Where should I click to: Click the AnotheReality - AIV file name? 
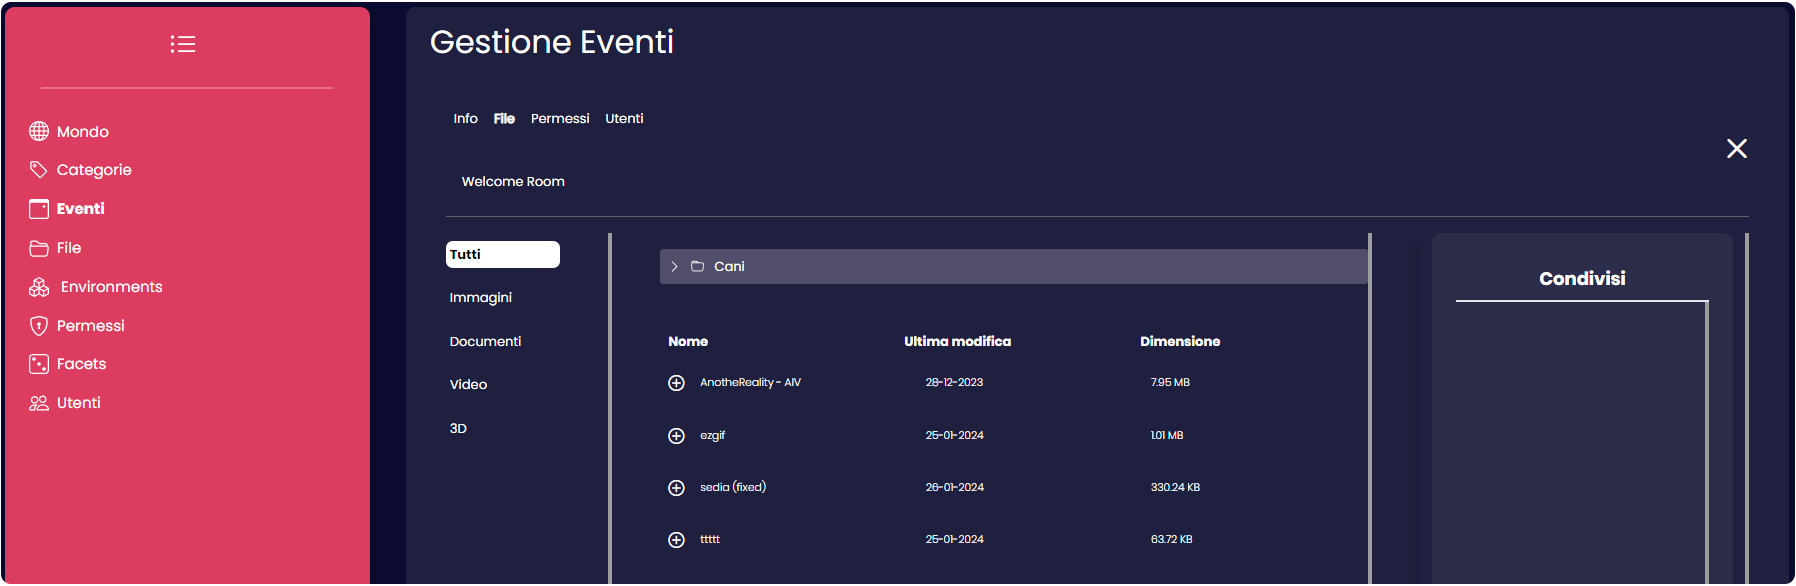pos(750,382)
